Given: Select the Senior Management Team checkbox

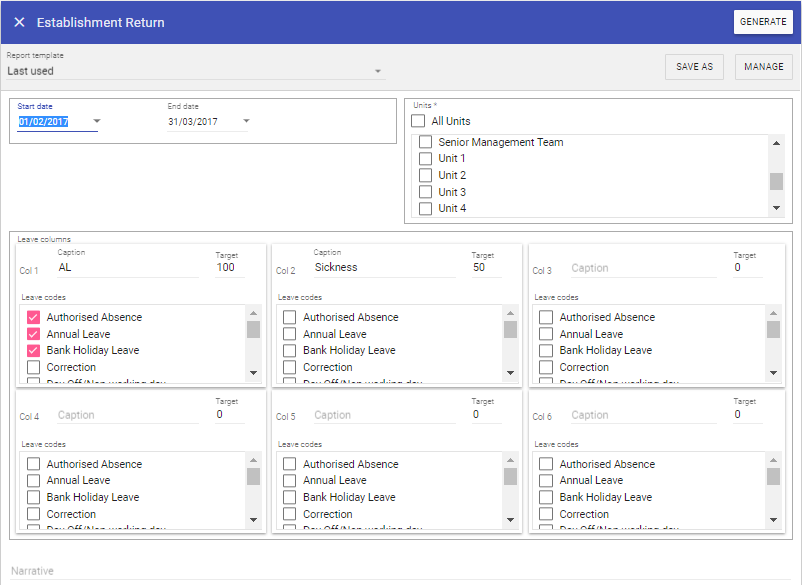Looking at the screenshot, I should [x=425, y=143].
